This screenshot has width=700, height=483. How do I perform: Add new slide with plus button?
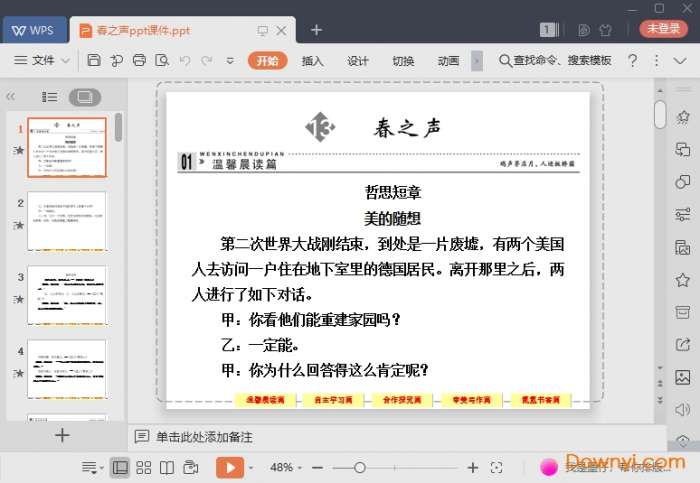tap(62, 435)
